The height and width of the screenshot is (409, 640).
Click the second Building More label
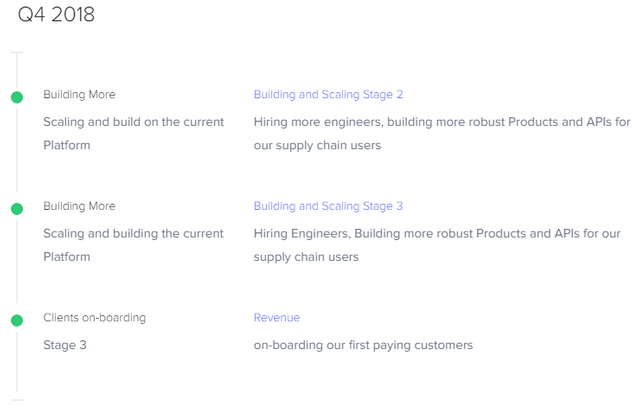point(79,206)
